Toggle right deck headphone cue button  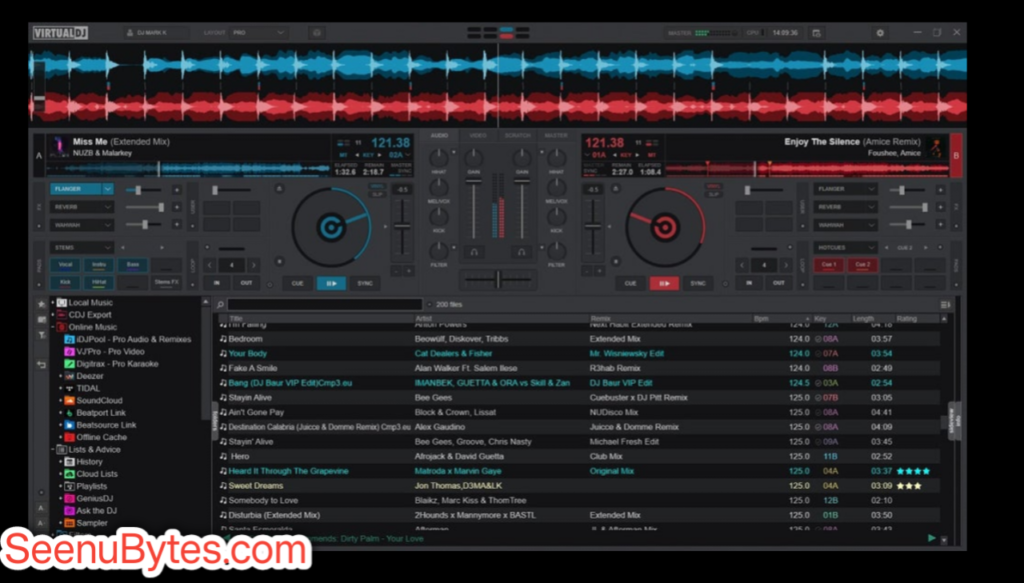click(521, 251)
